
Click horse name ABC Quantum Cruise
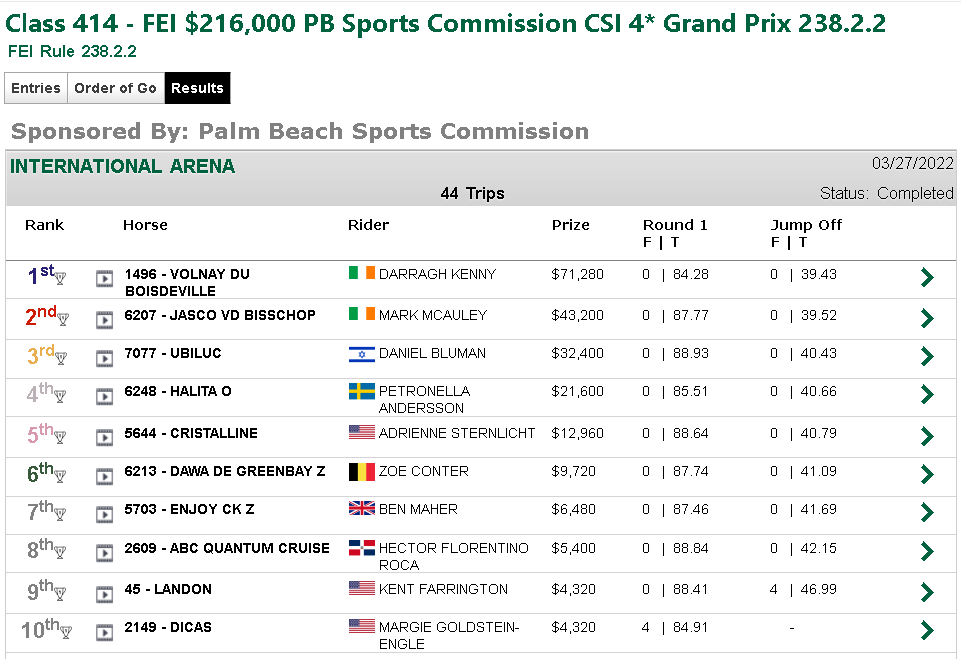coord(227,548)
